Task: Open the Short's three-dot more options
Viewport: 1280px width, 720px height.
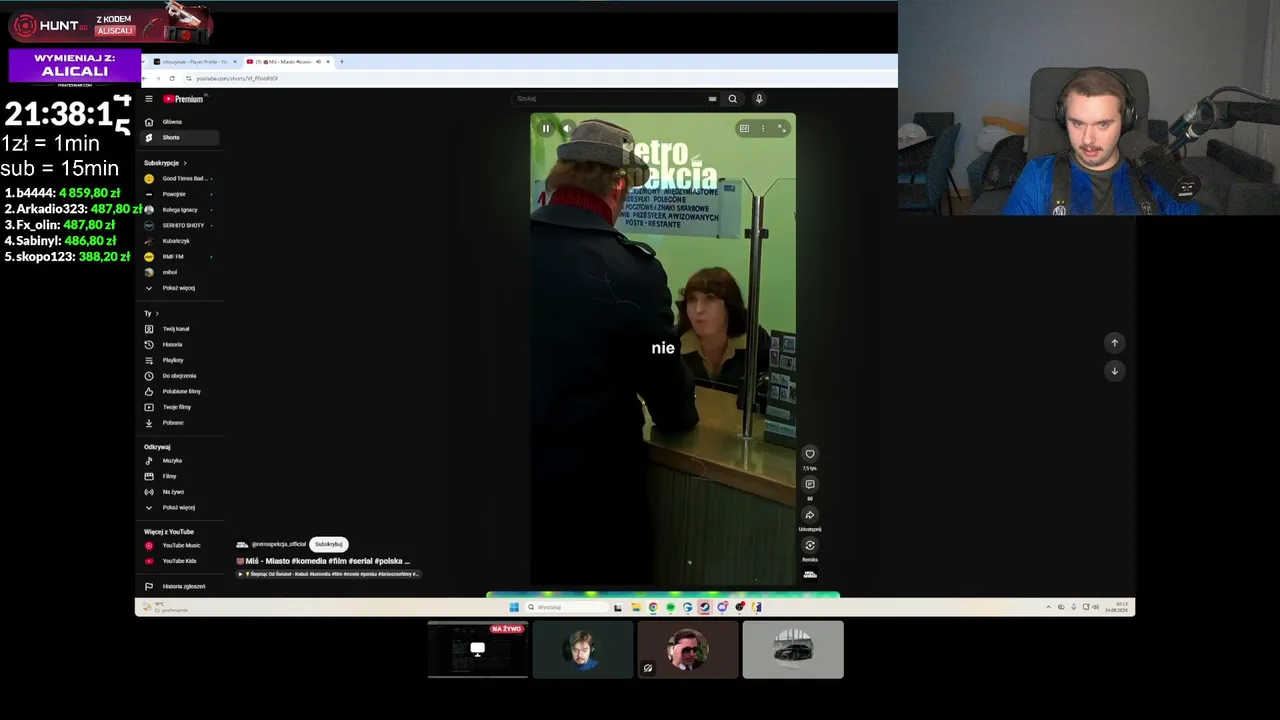Action: (763, 128)
